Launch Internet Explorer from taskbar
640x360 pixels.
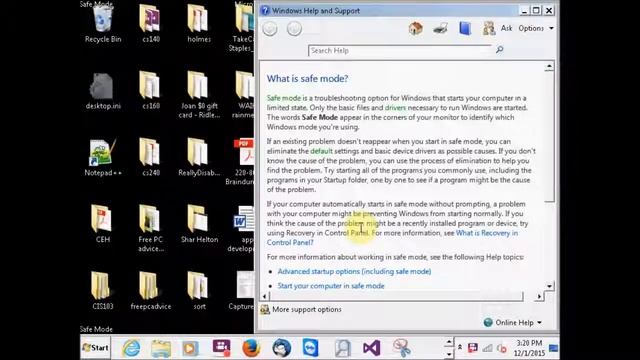131,348
